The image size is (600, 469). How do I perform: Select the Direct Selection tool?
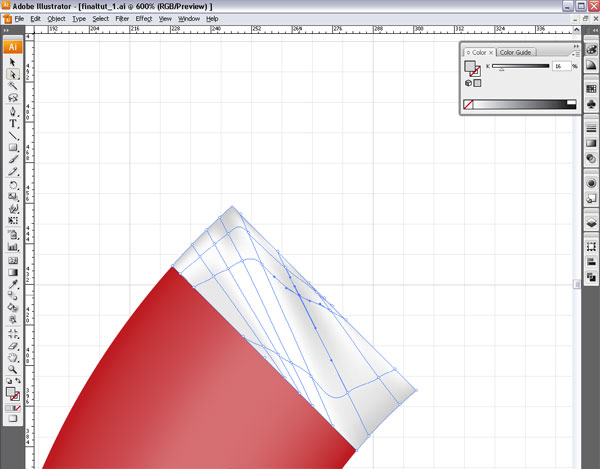[13, 74]
